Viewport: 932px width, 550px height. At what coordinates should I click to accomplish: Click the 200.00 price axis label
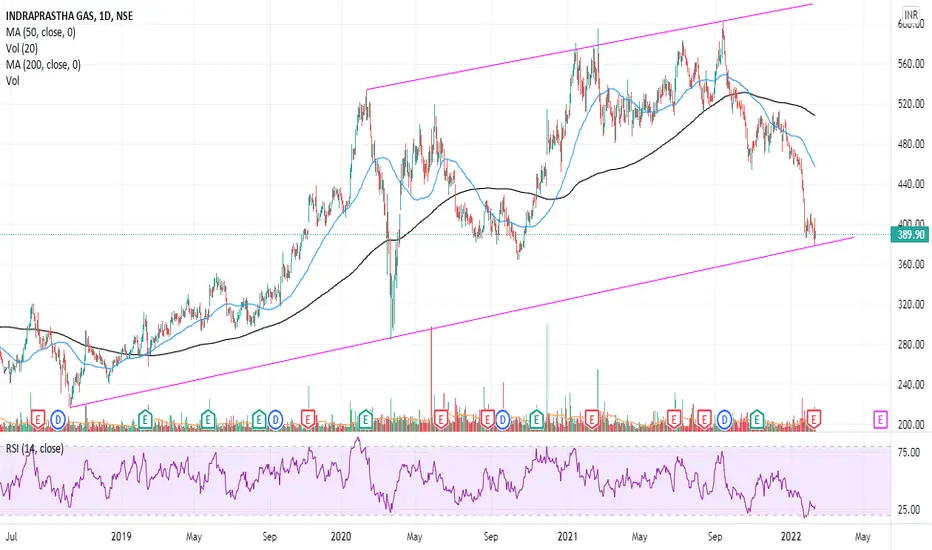coord(911,425)
